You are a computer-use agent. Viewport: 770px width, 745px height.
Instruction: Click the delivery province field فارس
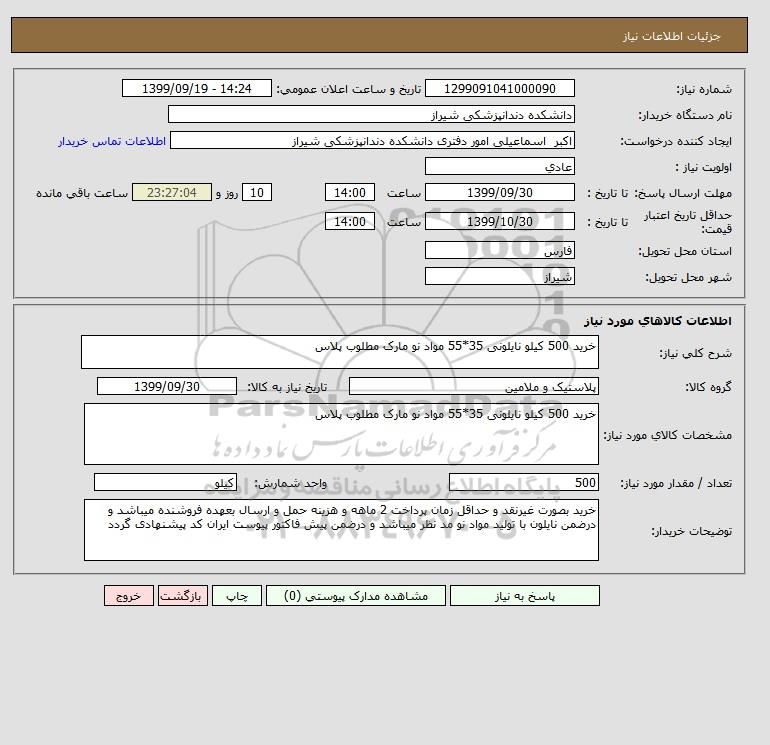click(x=499, y=250)
